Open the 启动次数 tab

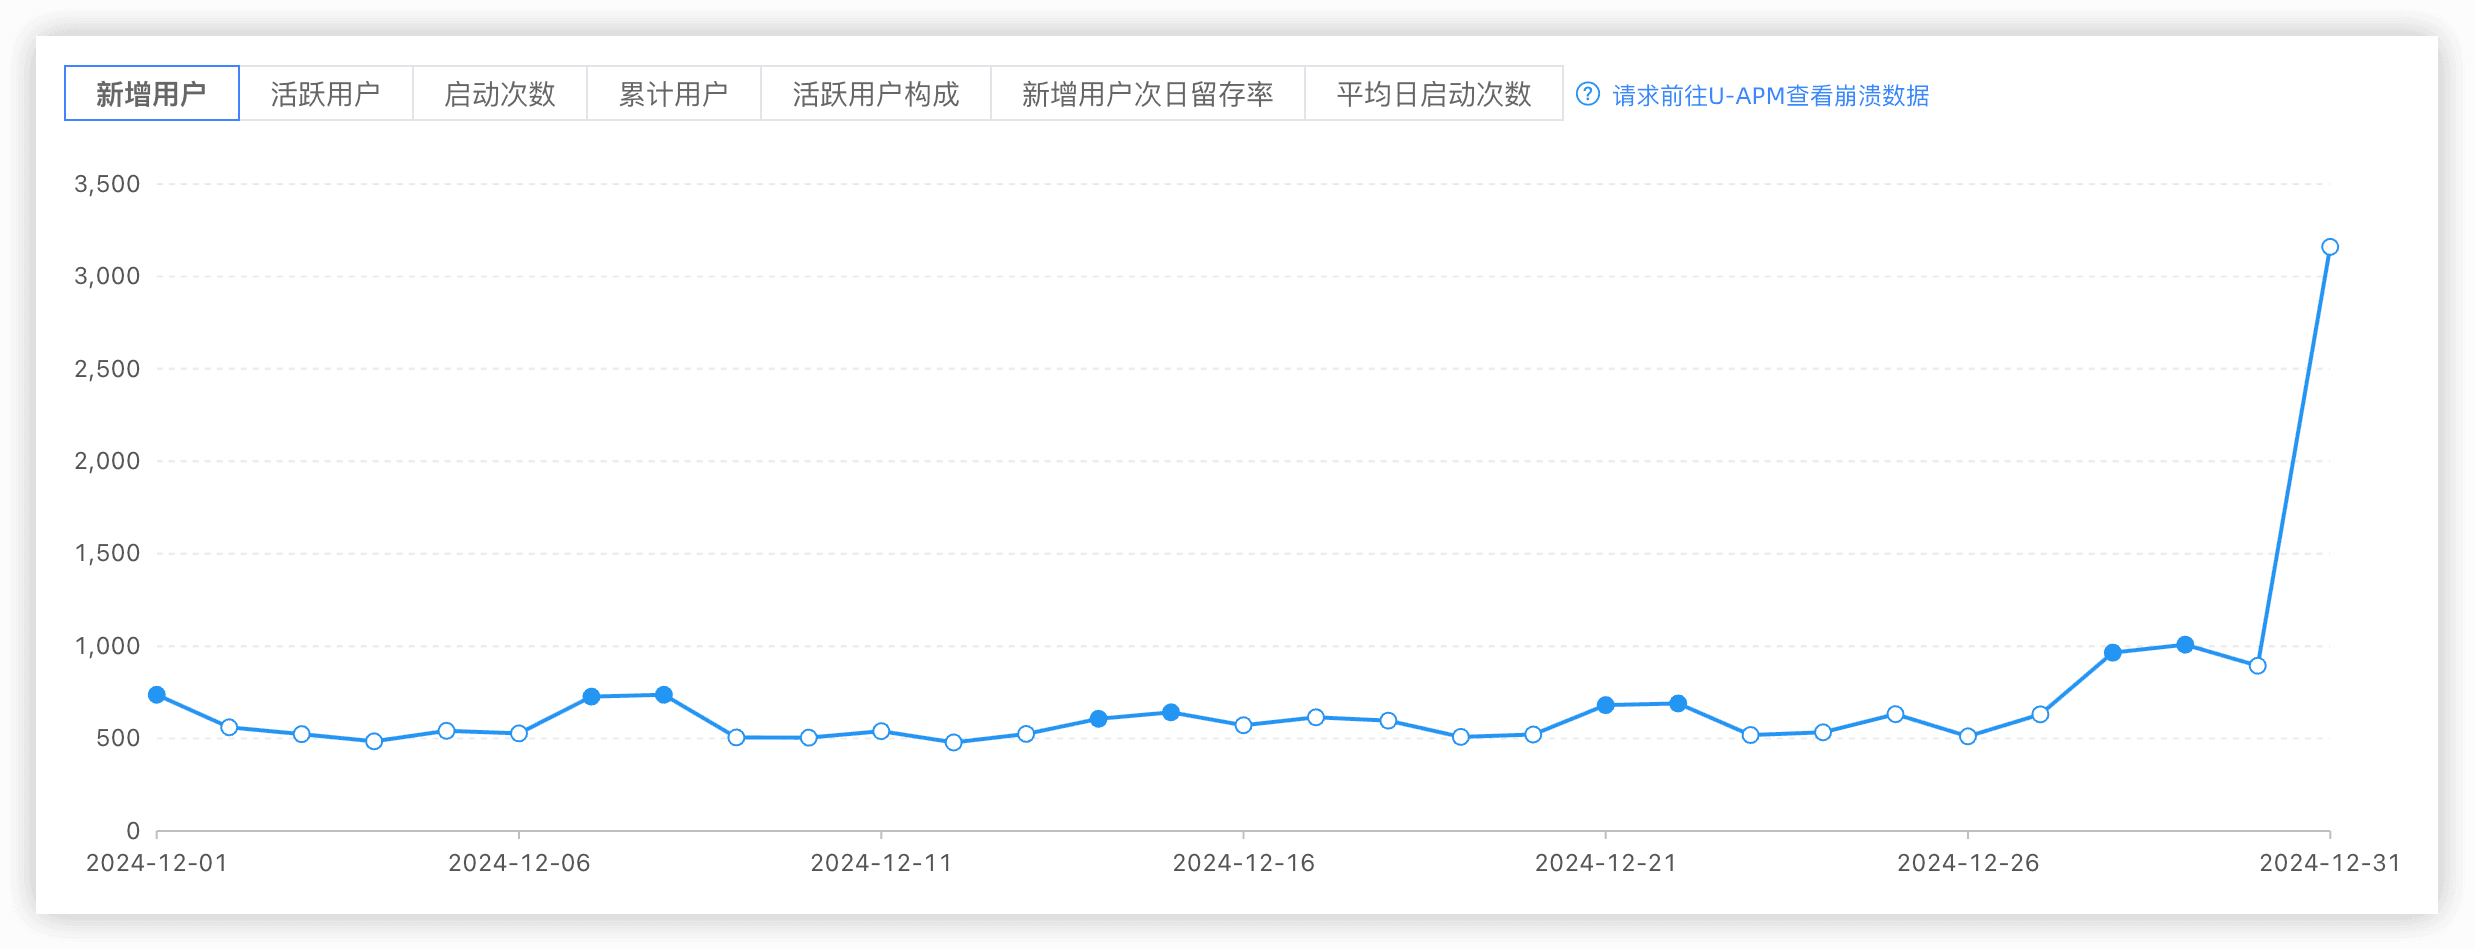pos(499,94)
